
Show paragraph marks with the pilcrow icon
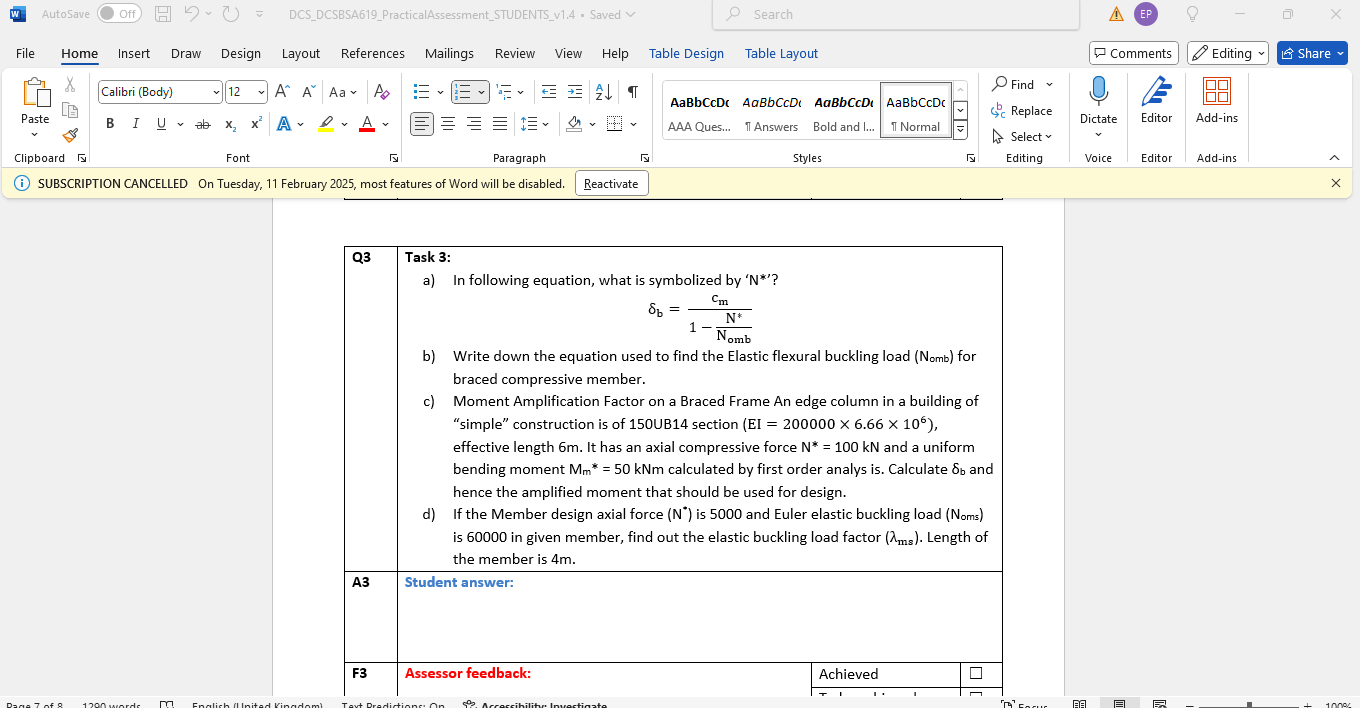click(x=632, y=91)
